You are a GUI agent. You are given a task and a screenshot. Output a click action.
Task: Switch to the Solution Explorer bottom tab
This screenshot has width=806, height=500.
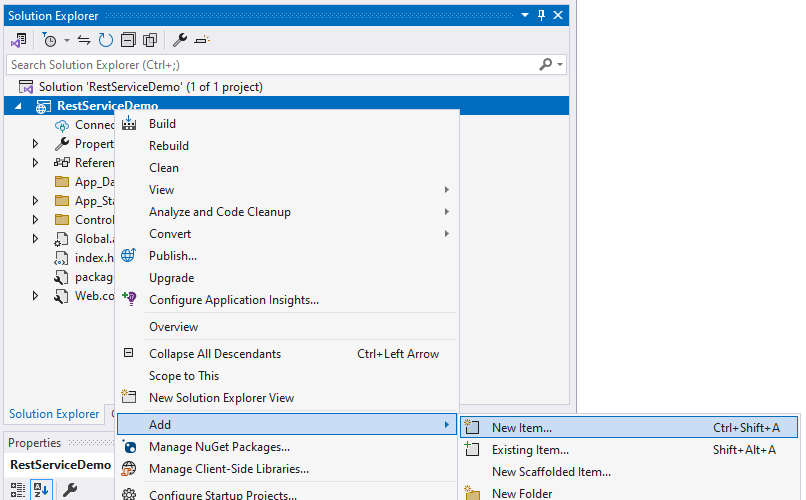point(54,414)
